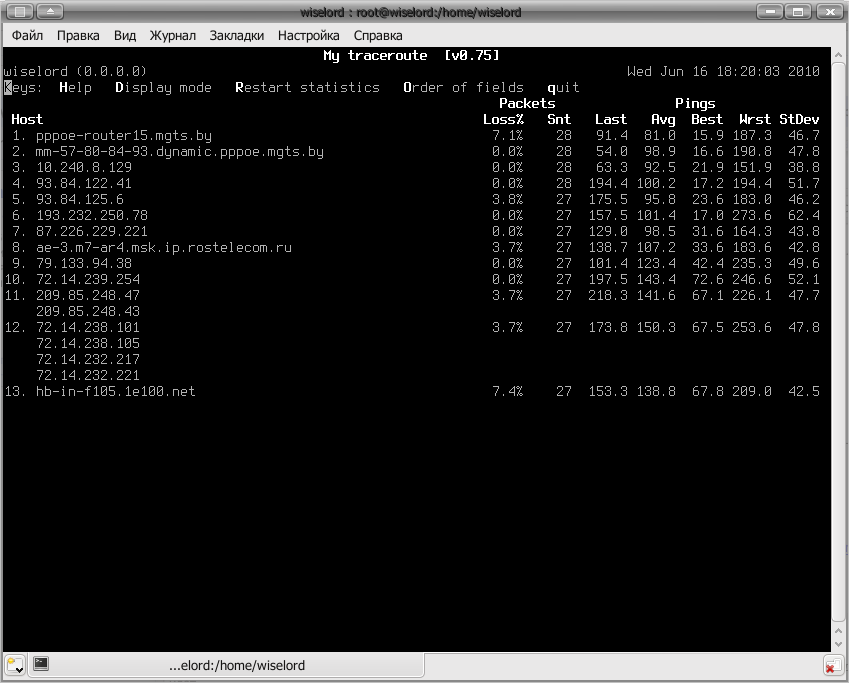Click alternate host 209.85.248.43
The height and width of the screenshot is (683, 849).
[x=88, y=311]
